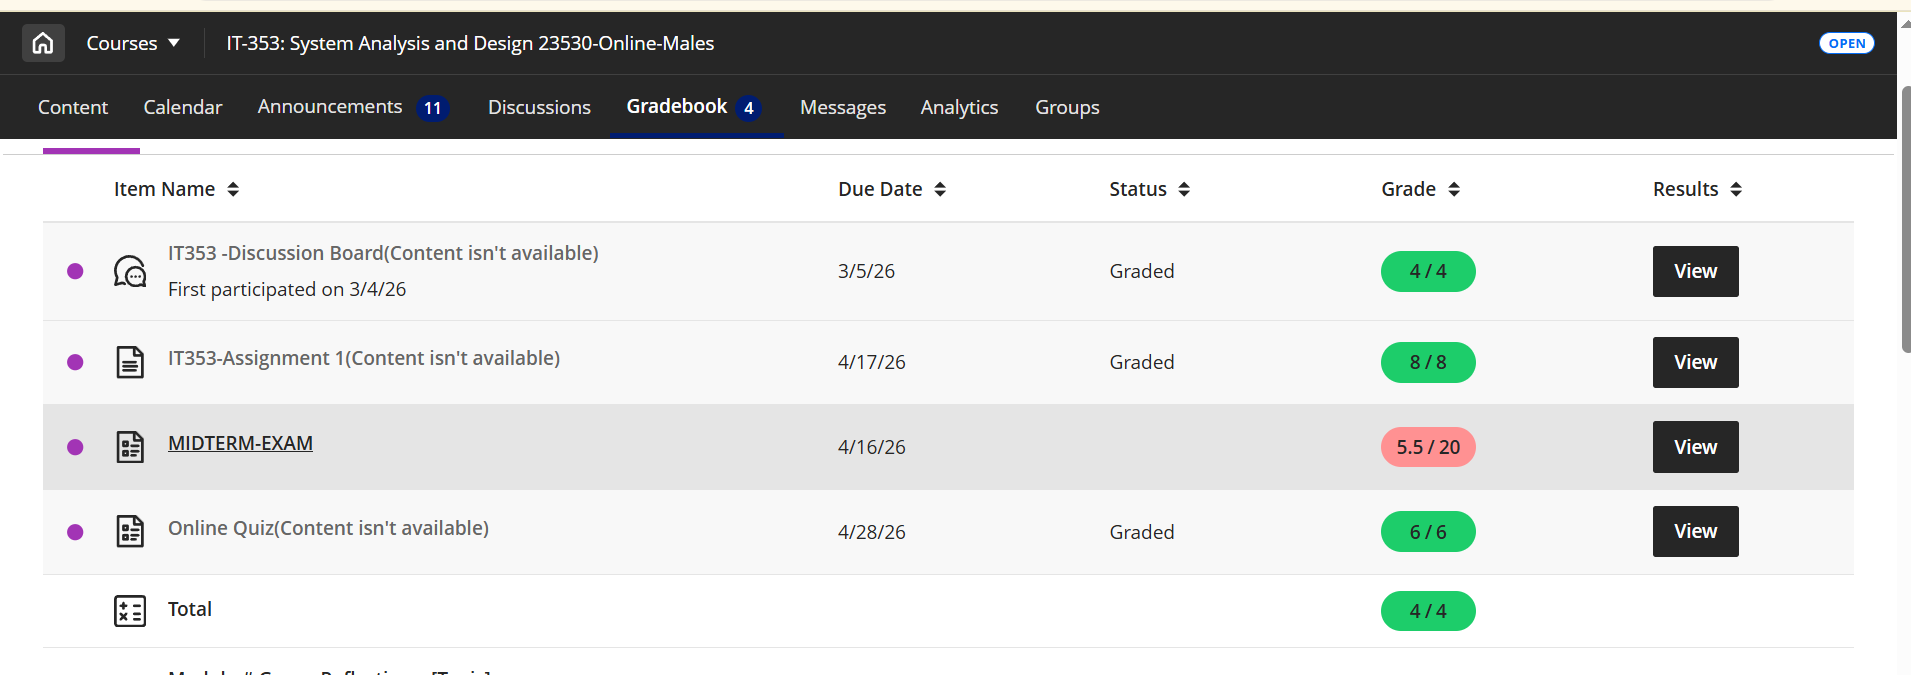
Task: Click the Online Quiz test icon
Action: point(130,531)
